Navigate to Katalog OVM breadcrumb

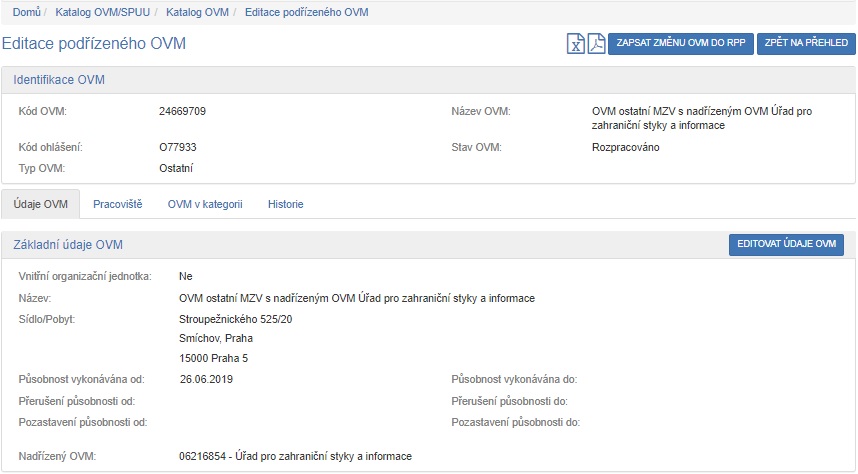click(x=196, y=12)
